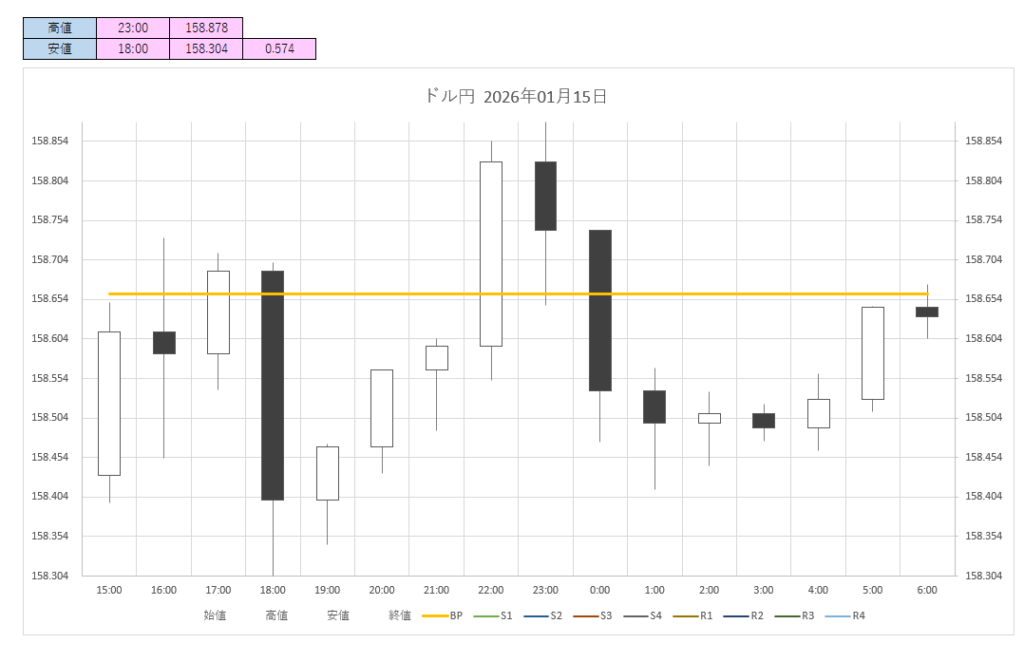Select the large black candlestick at 18:00
Screen dimensions: 1024x662
(273, 385)
